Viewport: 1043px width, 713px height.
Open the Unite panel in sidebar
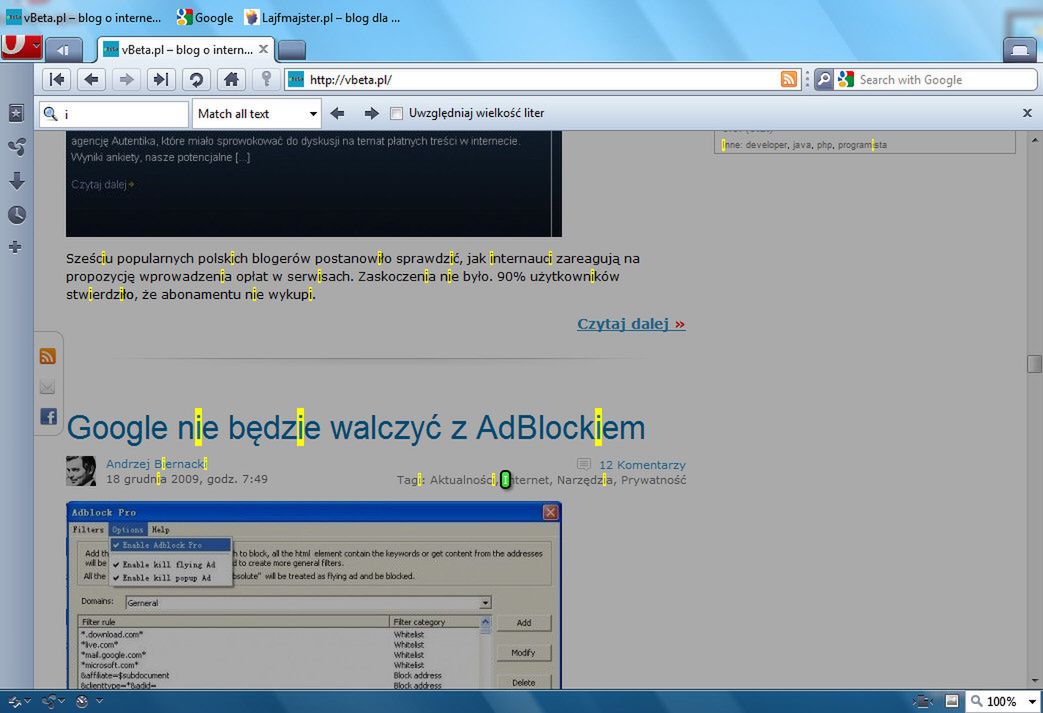pos(17,147)
